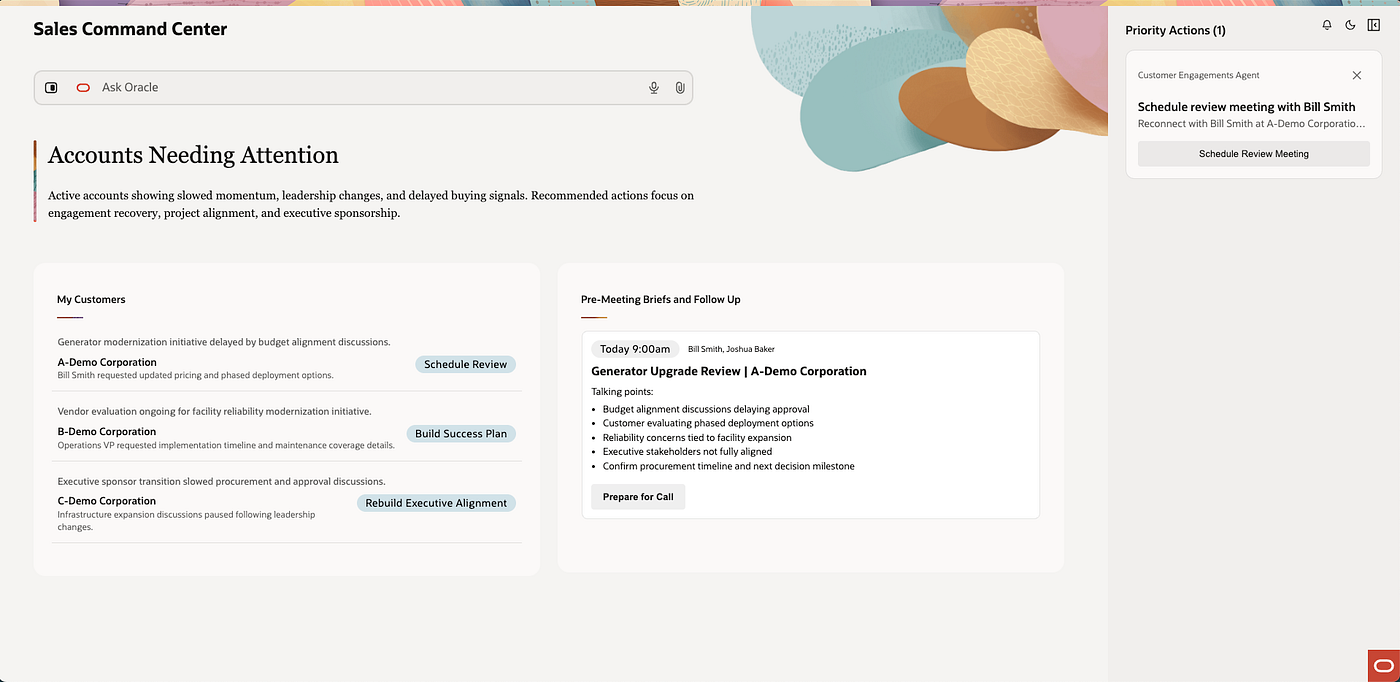Select the Today 9:00am meeting time chip
This screenshot has height=682, width=1400.
pos(635,349)
